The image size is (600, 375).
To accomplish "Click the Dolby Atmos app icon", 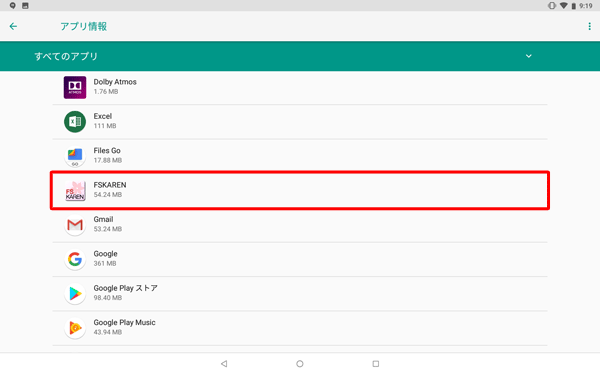I will click(x=75, y=87).
